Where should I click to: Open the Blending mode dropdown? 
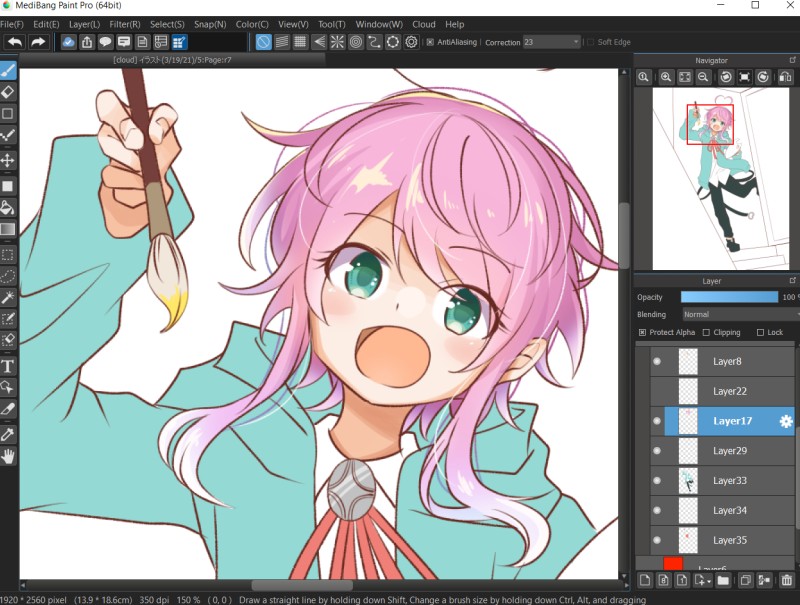coord(741,314)
